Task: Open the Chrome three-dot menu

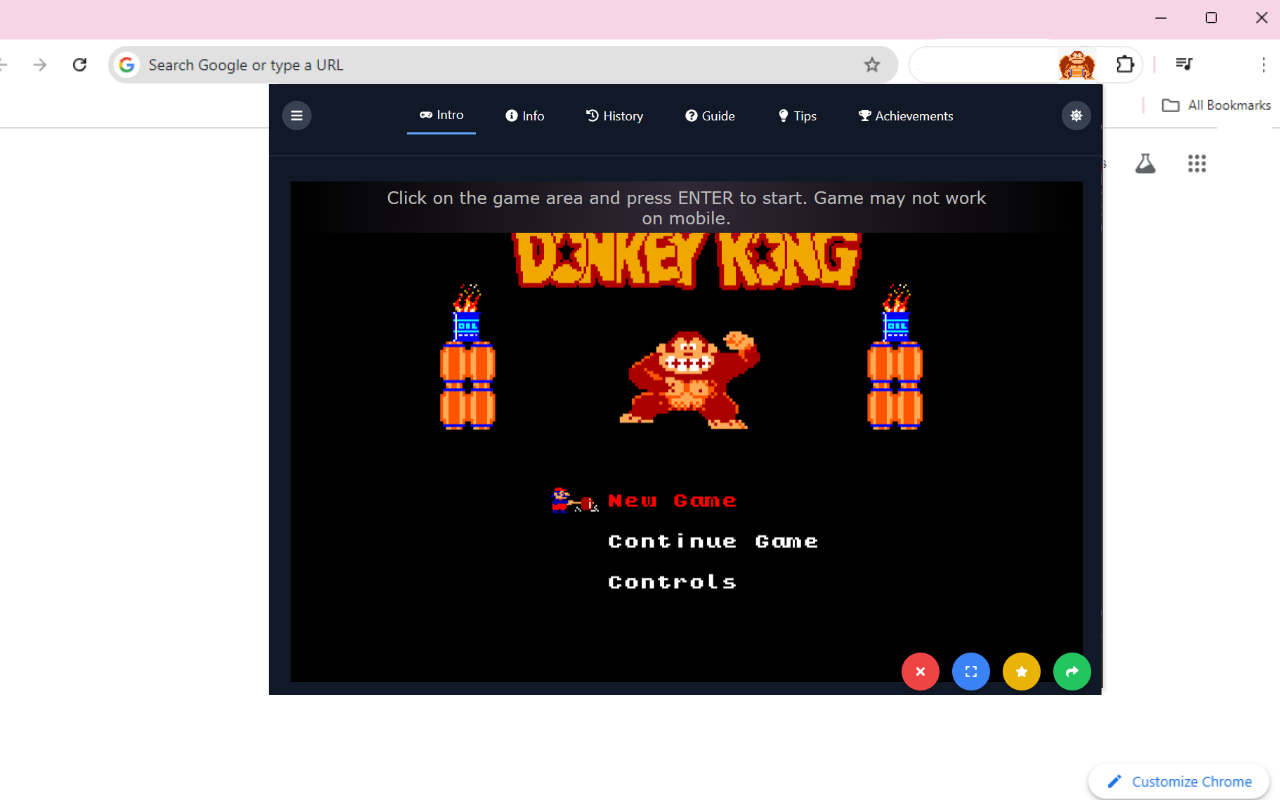Action: click(x=1264, y=64)
